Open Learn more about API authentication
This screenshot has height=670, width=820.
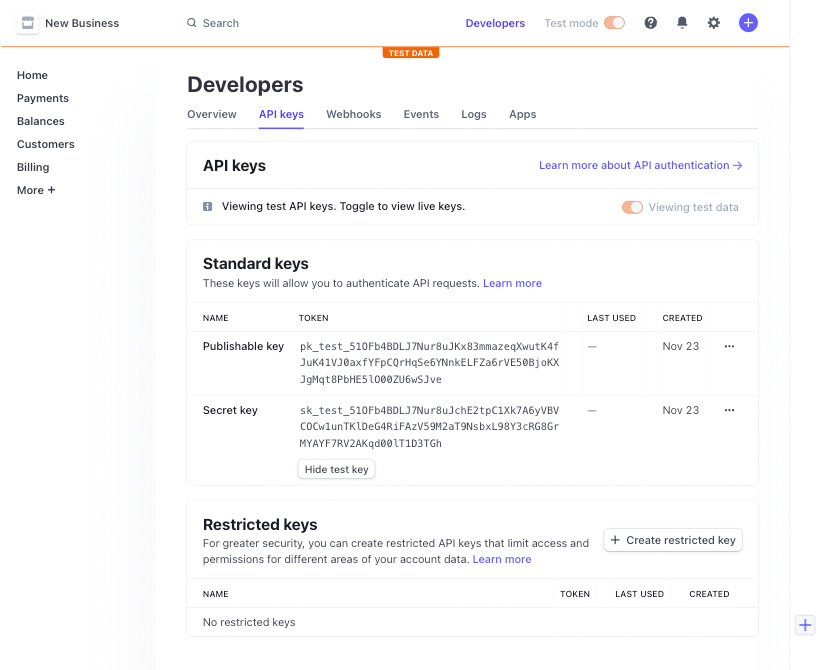[641, 165]
